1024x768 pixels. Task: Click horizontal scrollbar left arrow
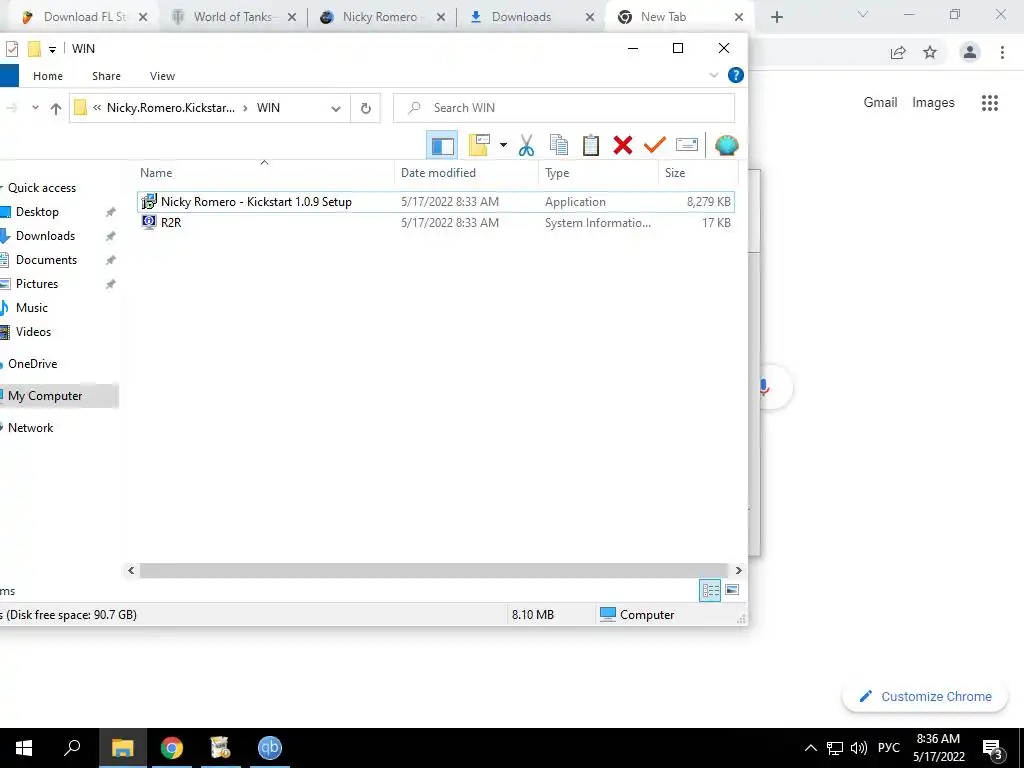(131, 570)
